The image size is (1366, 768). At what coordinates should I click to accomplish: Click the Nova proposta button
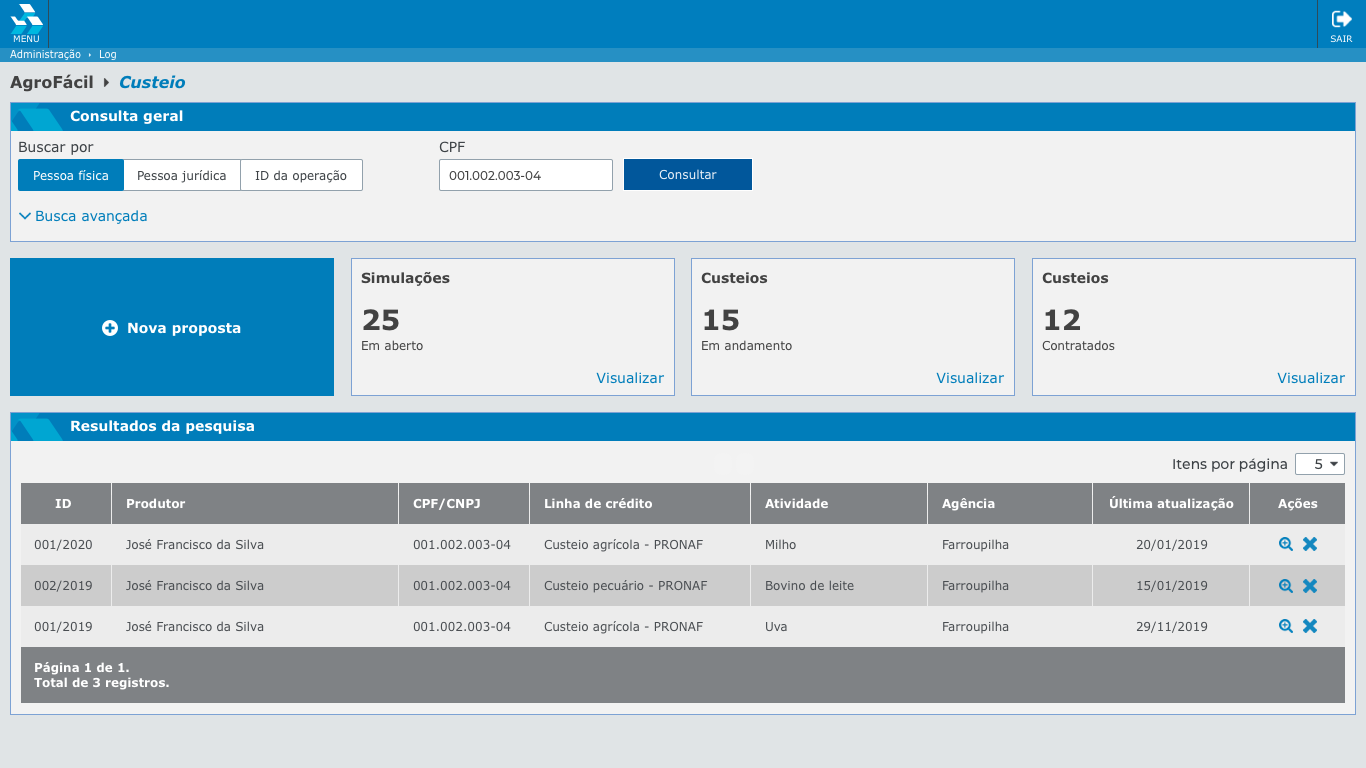(172, 327)
